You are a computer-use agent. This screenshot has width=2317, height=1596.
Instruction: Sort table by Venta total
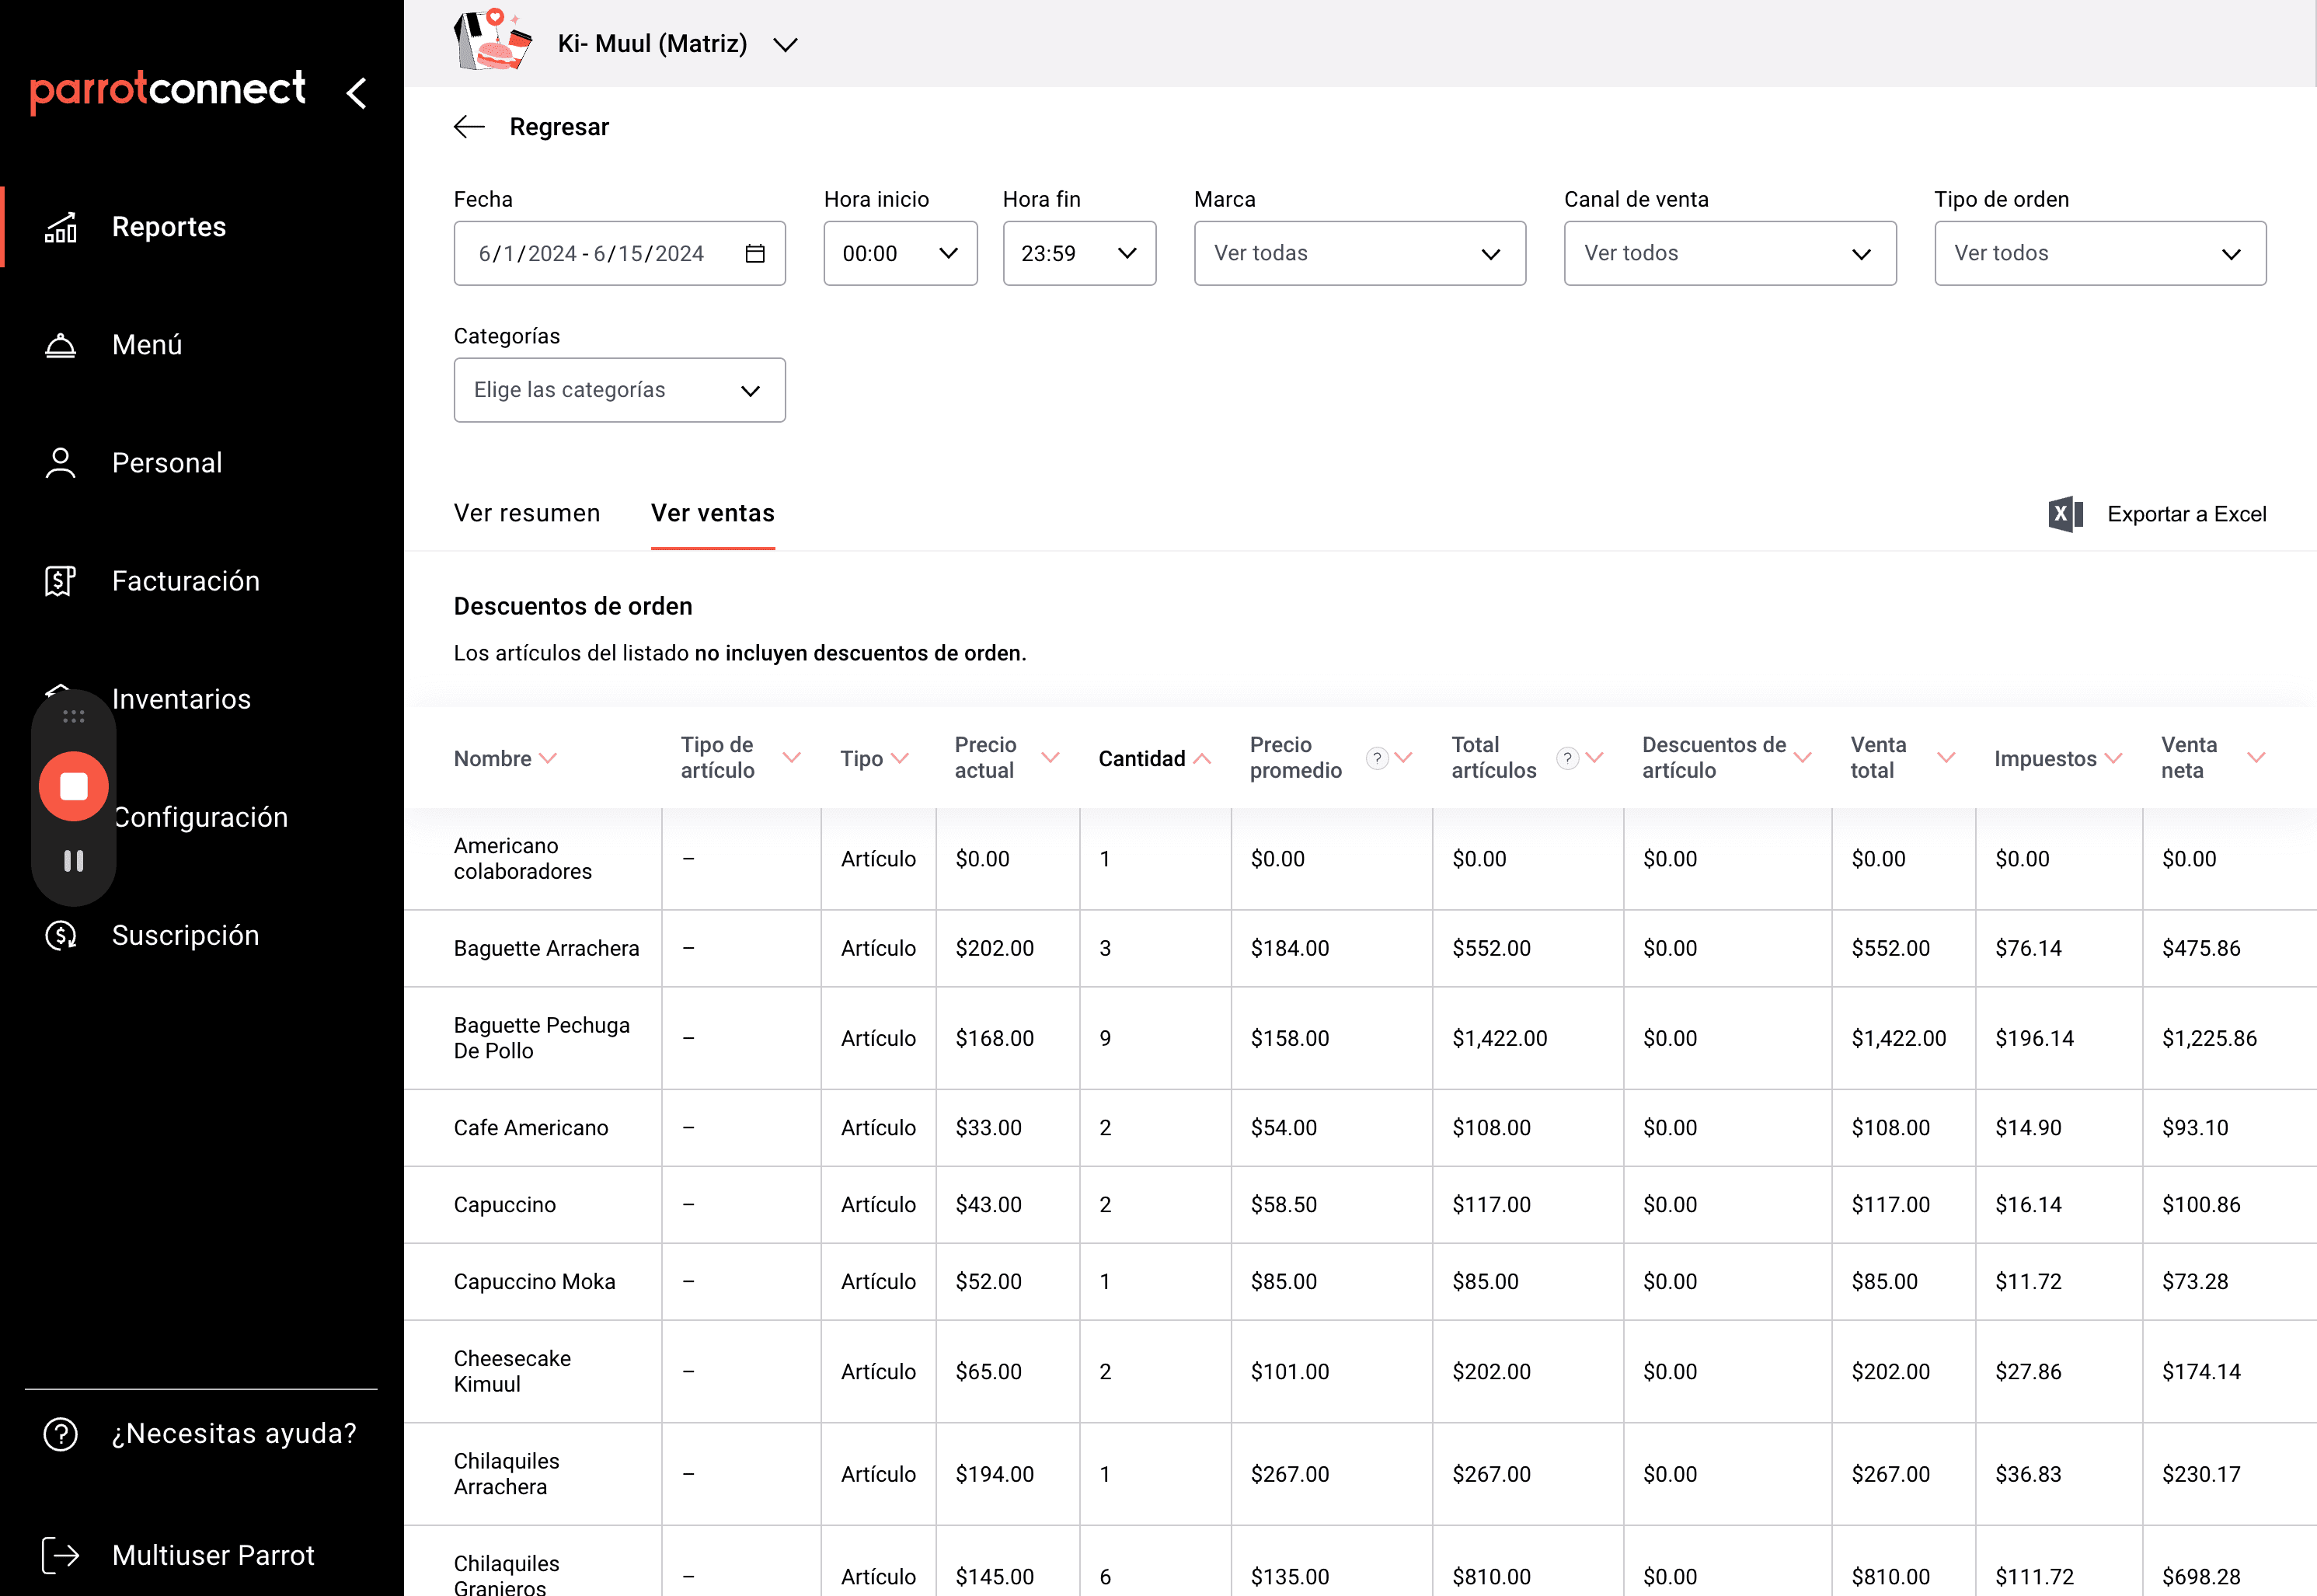1902,758
